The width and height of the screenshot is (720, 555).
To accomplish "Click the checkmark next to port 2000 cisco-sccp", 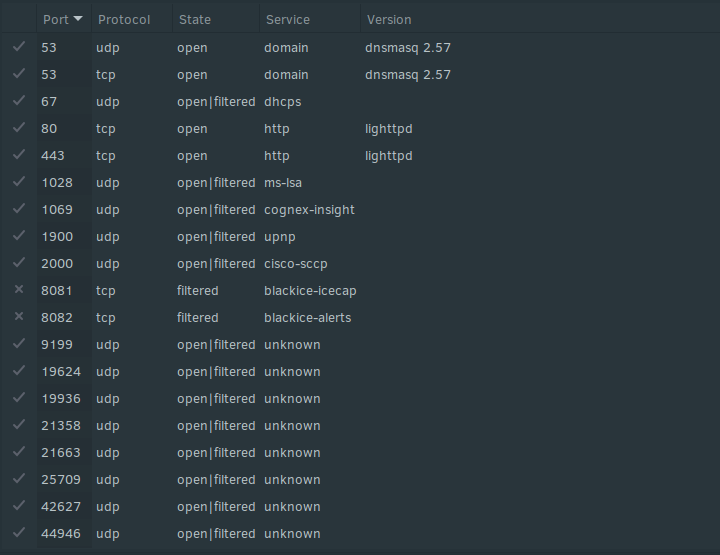I will pos(18,262).
